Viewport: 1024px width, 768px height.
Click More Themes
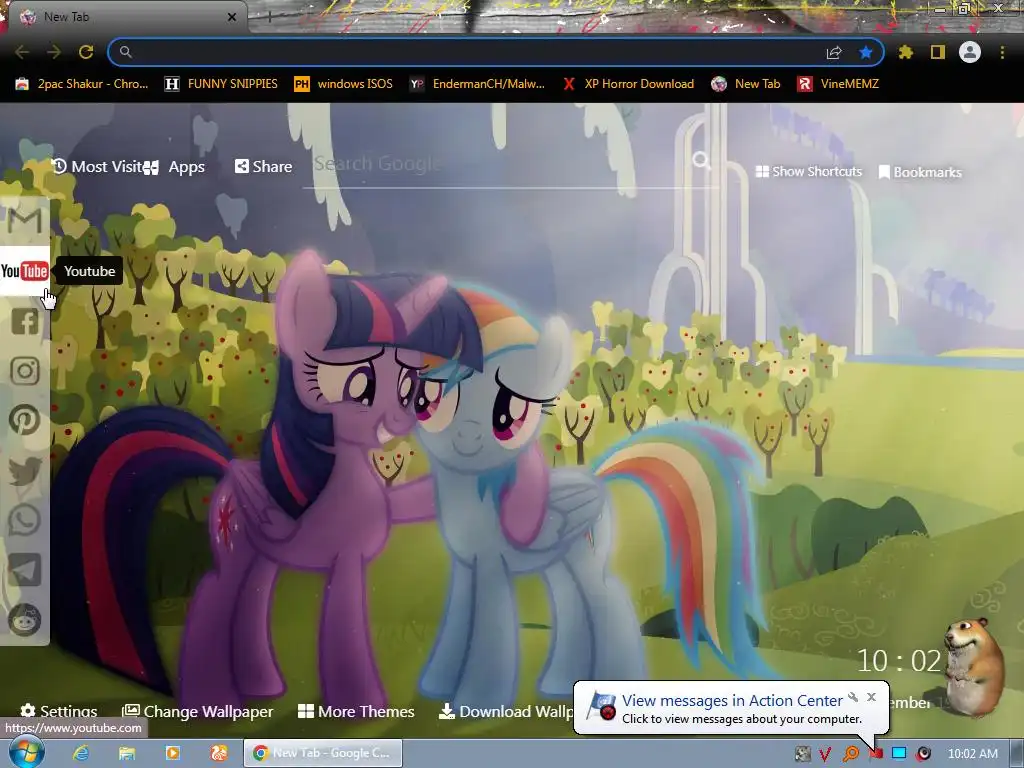356,711
